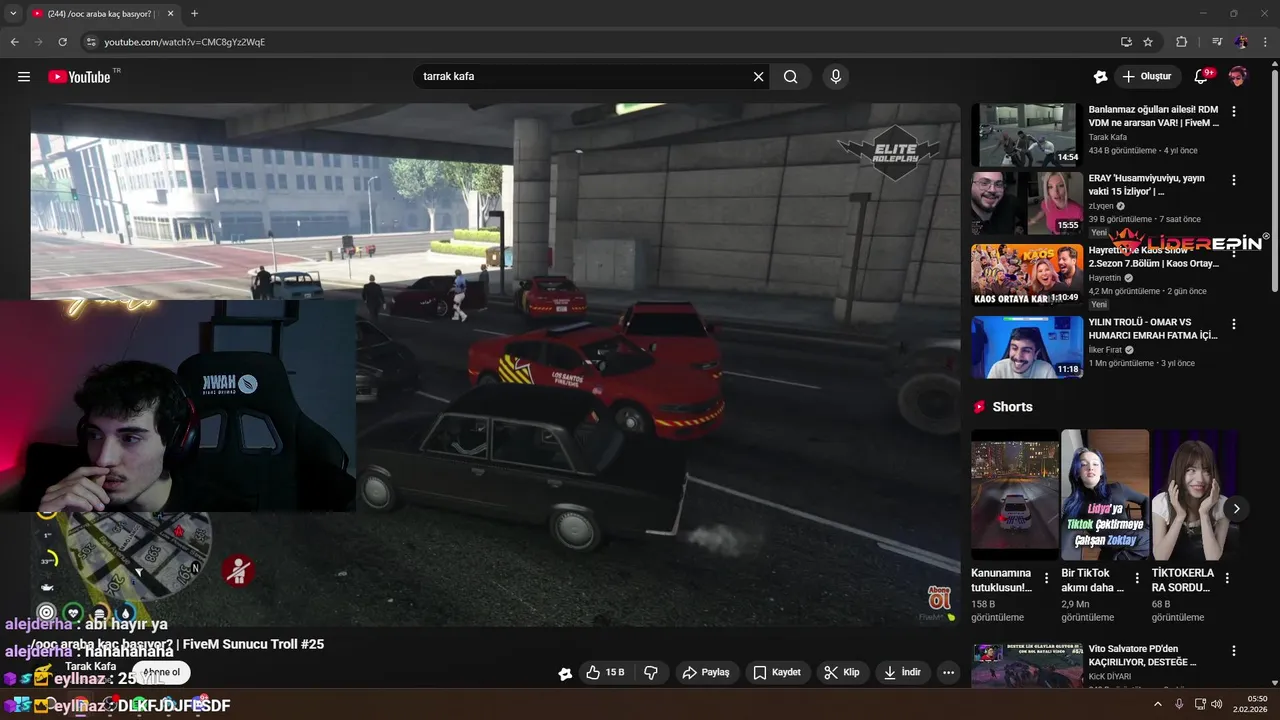Open options menu for 'YILIN TROLÜ' video
Viewport: 1280px width, 720px height.
point(1234,324)
